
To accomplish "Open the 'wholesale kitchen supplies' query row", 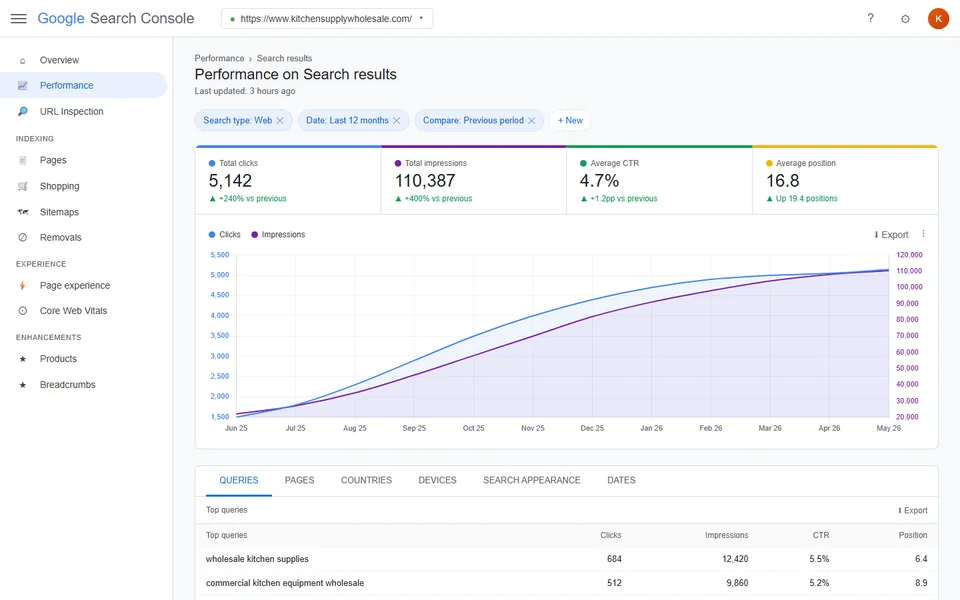I will coord(566,559).
